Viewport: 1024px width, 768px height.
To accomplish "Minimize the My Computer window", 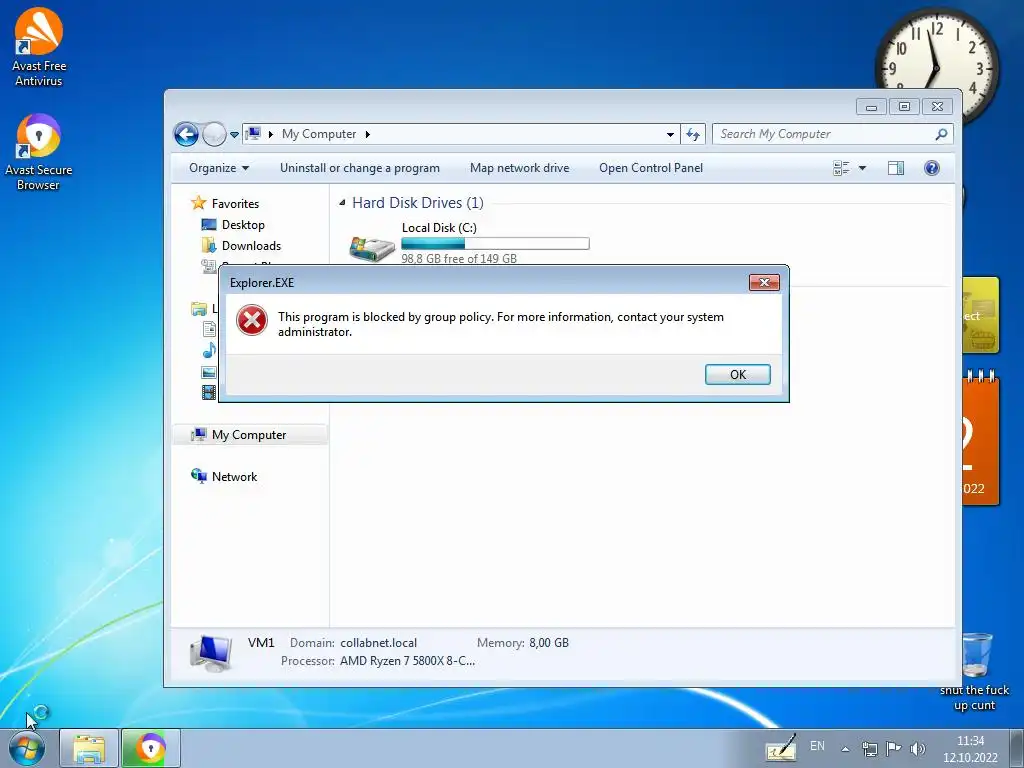I will tap(871, 106).
